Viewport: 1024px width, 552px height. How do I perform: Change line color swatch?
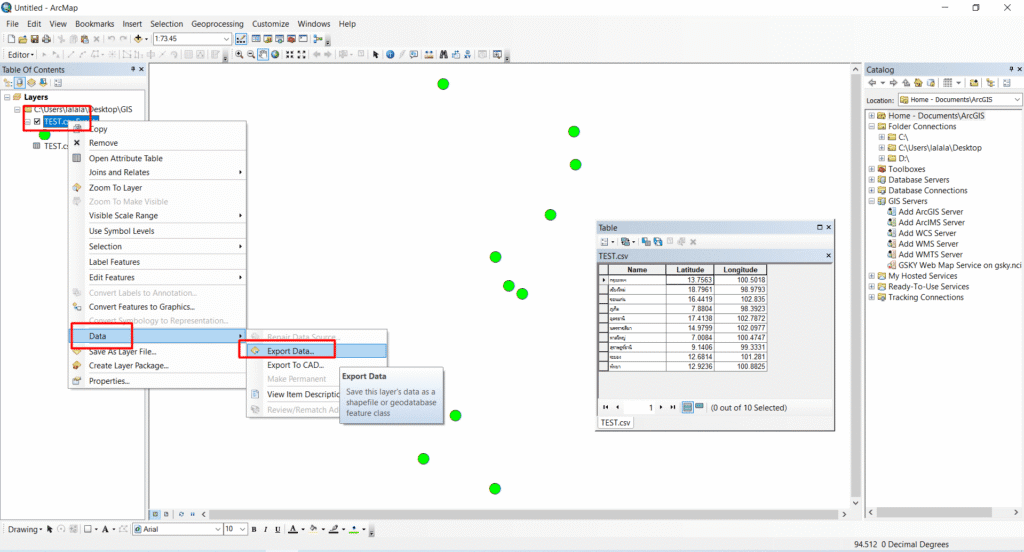click(334, 530)
